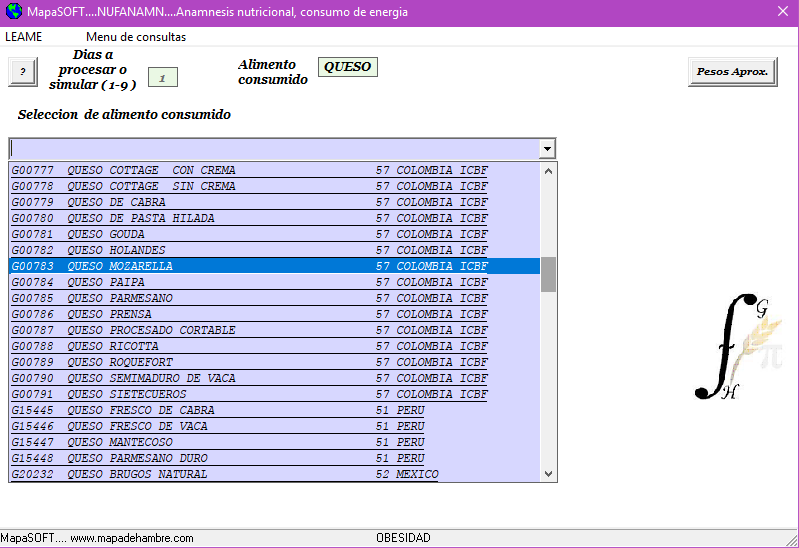Choose QUESO PARMESANO from Colombia

250,298
